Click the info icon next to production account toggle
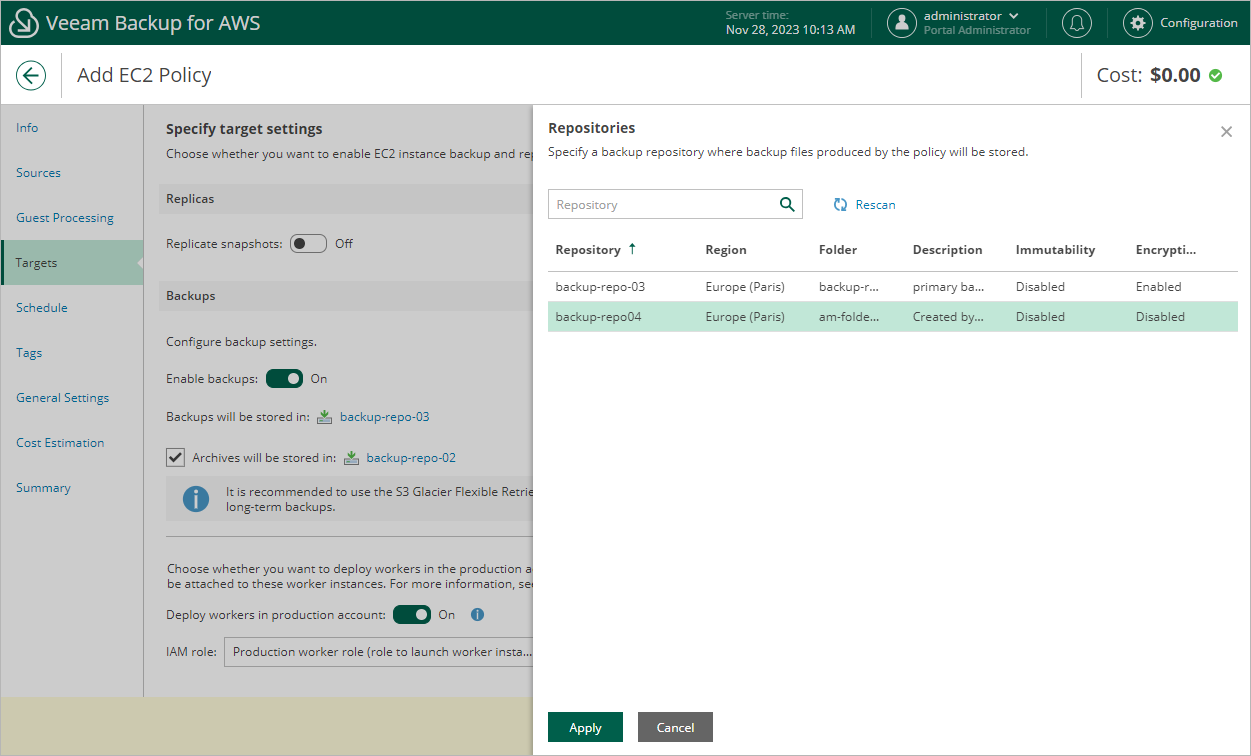1251x756 pixels. click(477, 615)
